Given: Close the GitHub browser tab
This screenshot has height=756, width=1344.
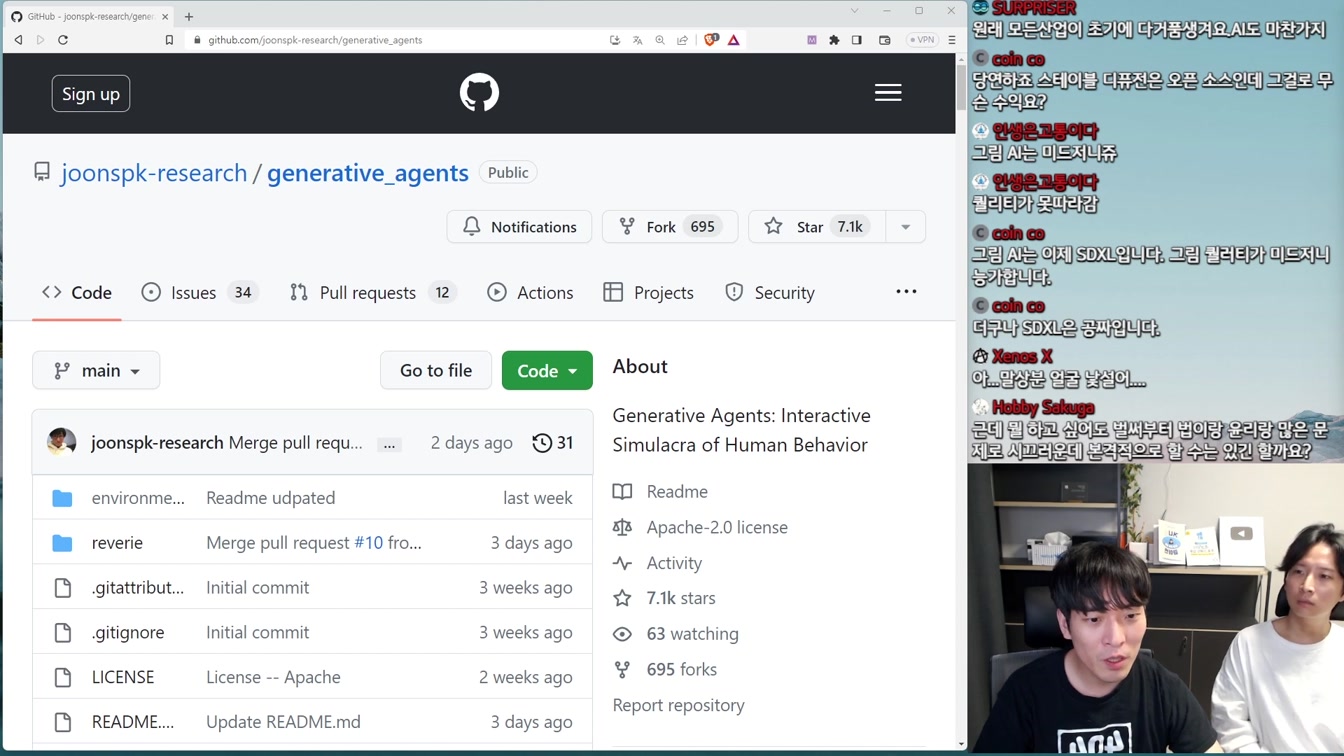Looking at the screenshot, I should [165, 16].
